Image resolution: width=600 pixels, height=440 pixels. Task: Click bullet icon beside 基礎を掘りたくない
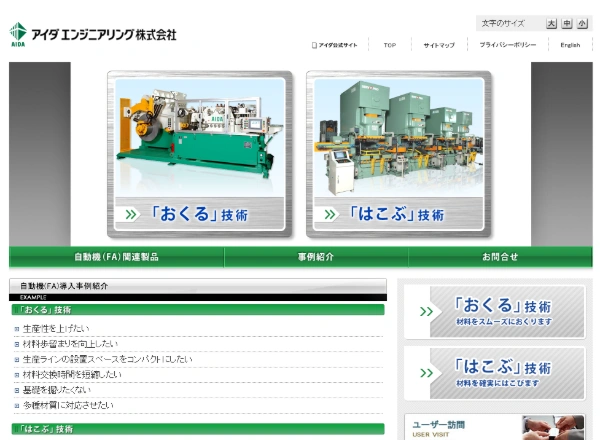coord(17,390)
